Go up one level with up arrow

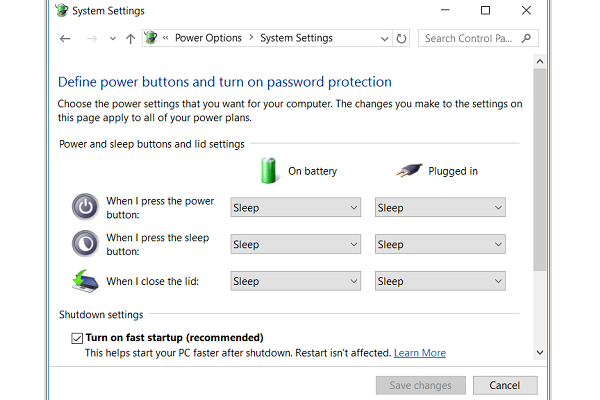130,38
